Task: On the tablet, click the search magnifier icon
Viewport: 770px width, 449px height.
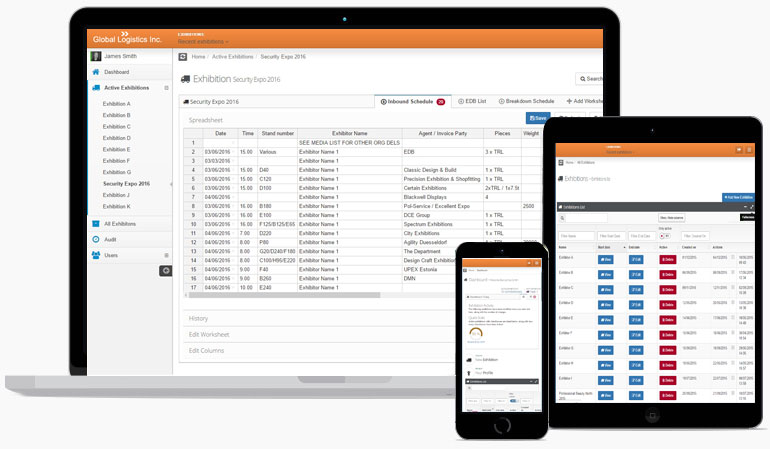Action: (x=562, y=218)
